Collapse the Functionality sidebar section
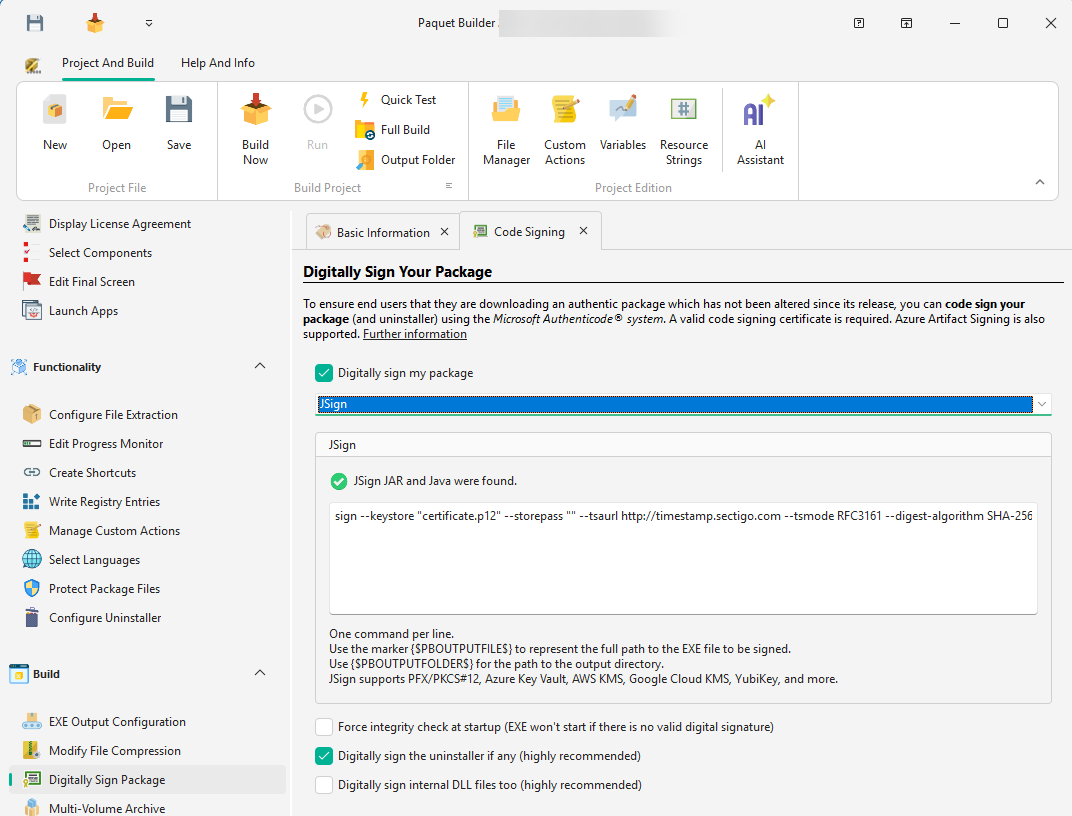1072x816 pixels. click(260, 366)
